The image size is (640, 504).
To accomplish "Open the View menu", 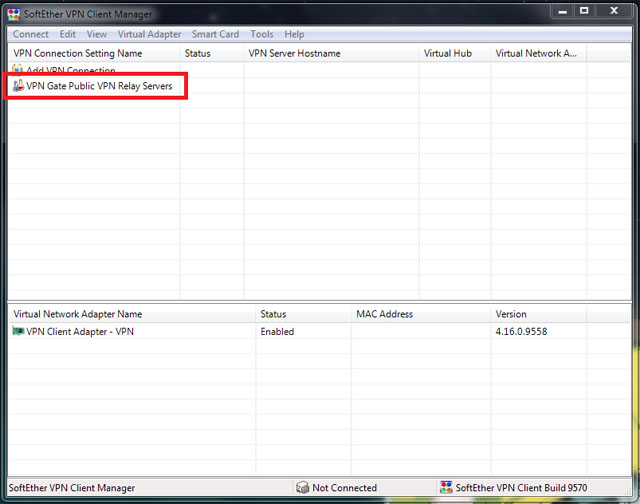I will click(97, 34).
